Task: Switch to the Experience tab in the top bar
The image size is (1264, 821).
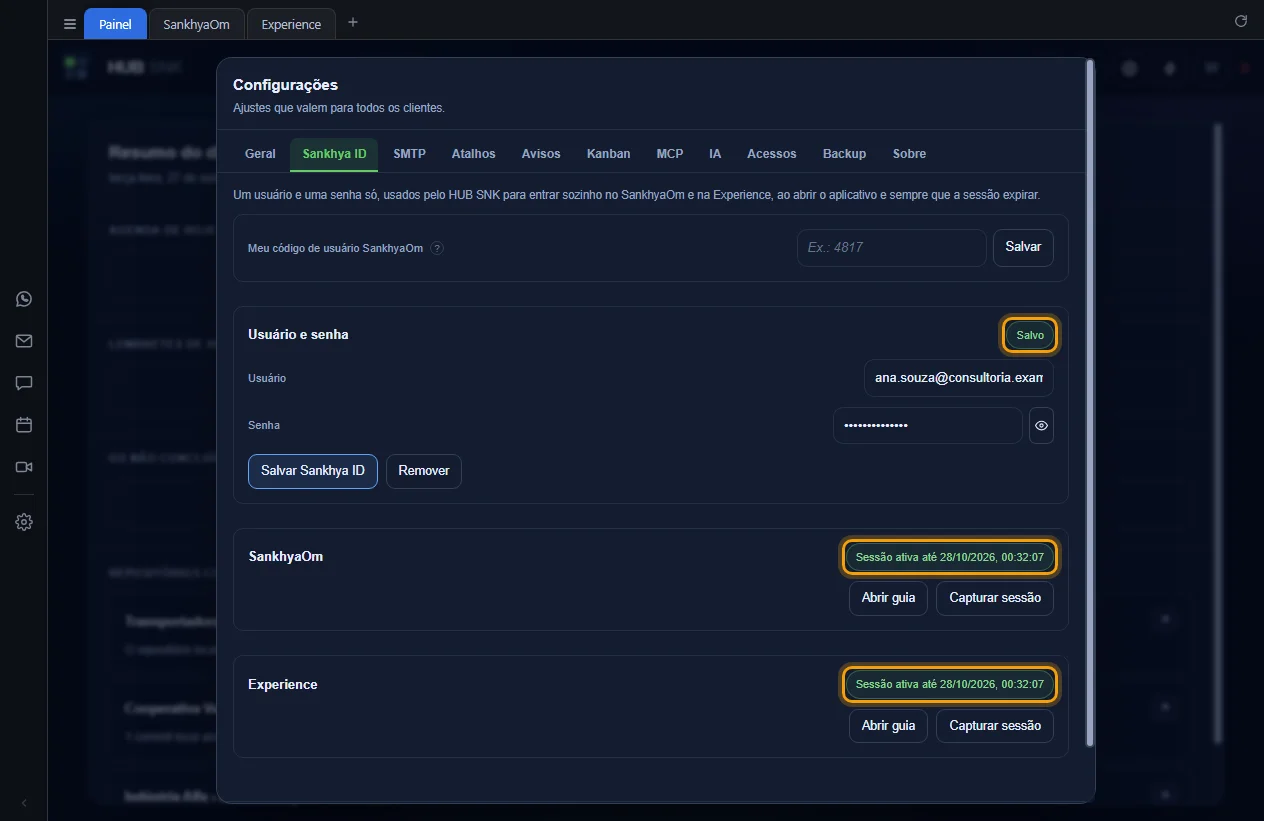Action: pyautogui.click(x=291, y=24)
